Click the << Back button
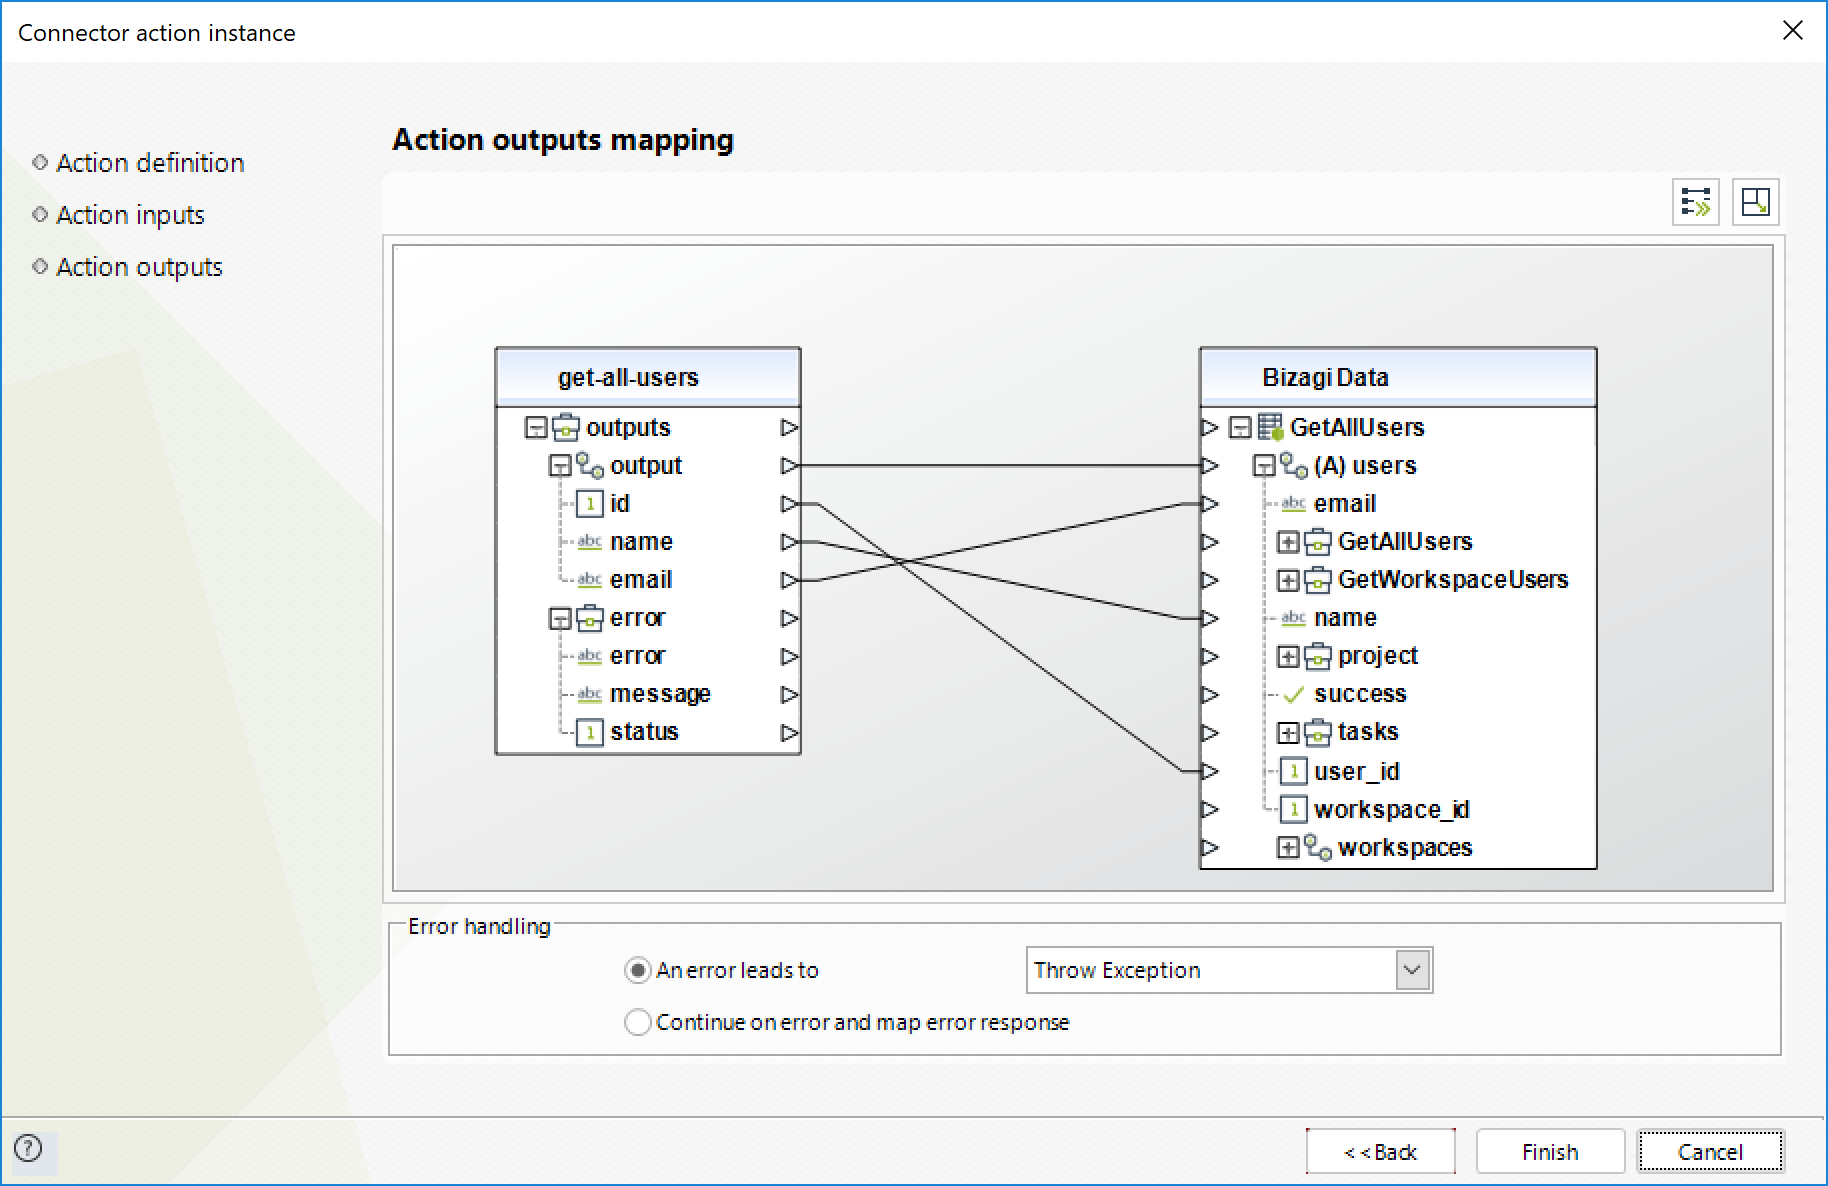The image size is (1828, 1186). pyautogui.click(x=1380, y=1152)
